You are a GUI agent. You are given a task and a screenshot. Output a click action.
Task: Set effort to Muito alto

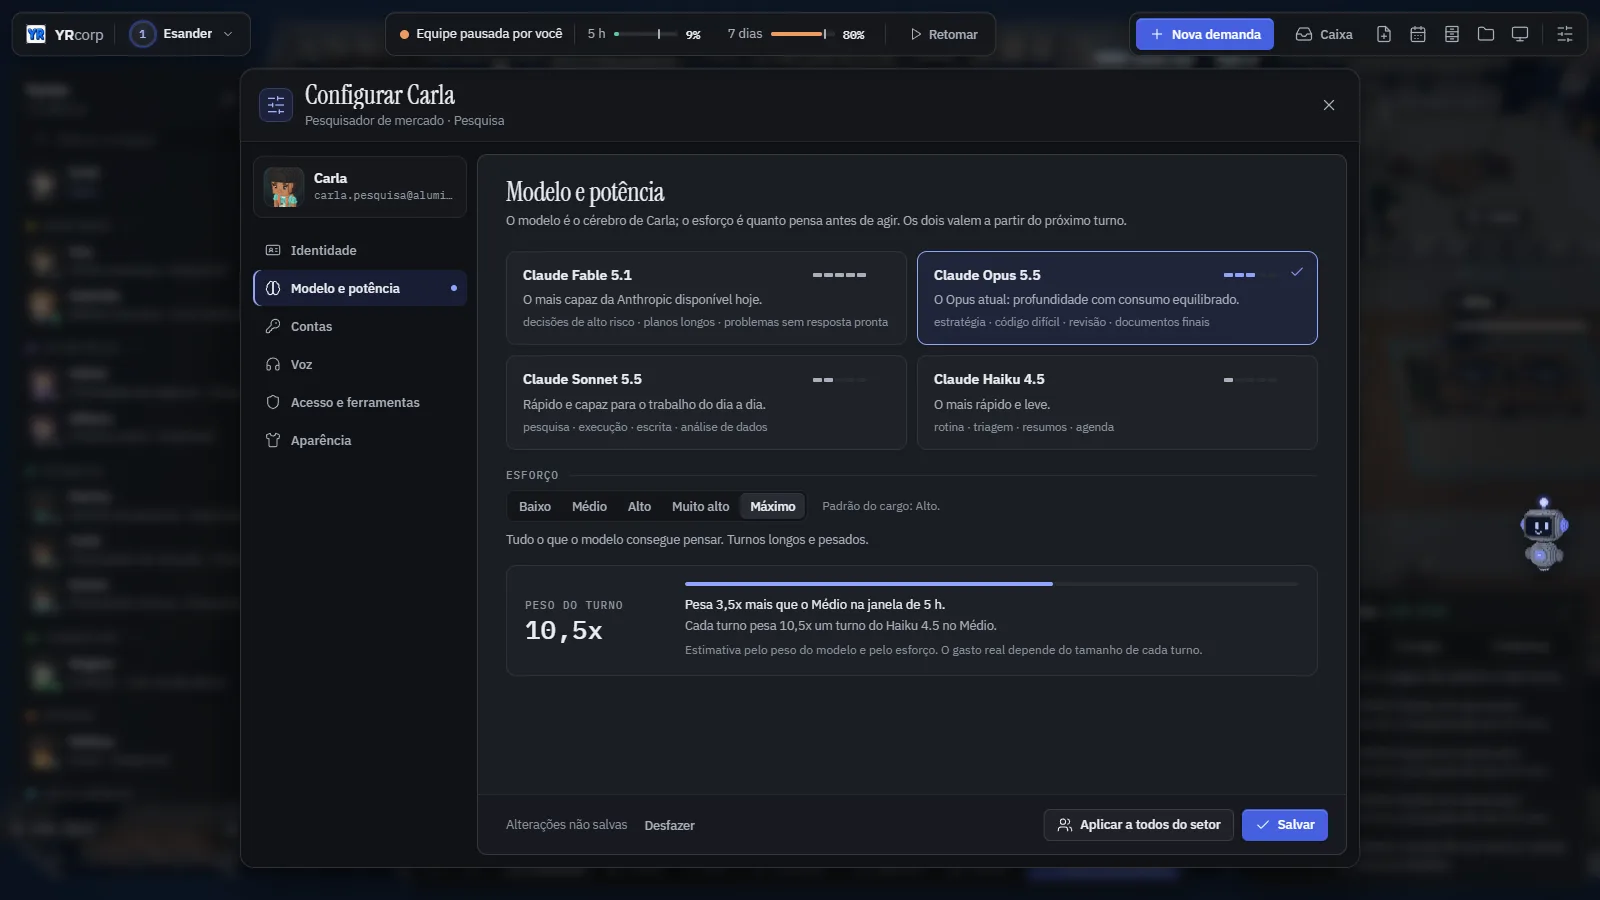700,506
